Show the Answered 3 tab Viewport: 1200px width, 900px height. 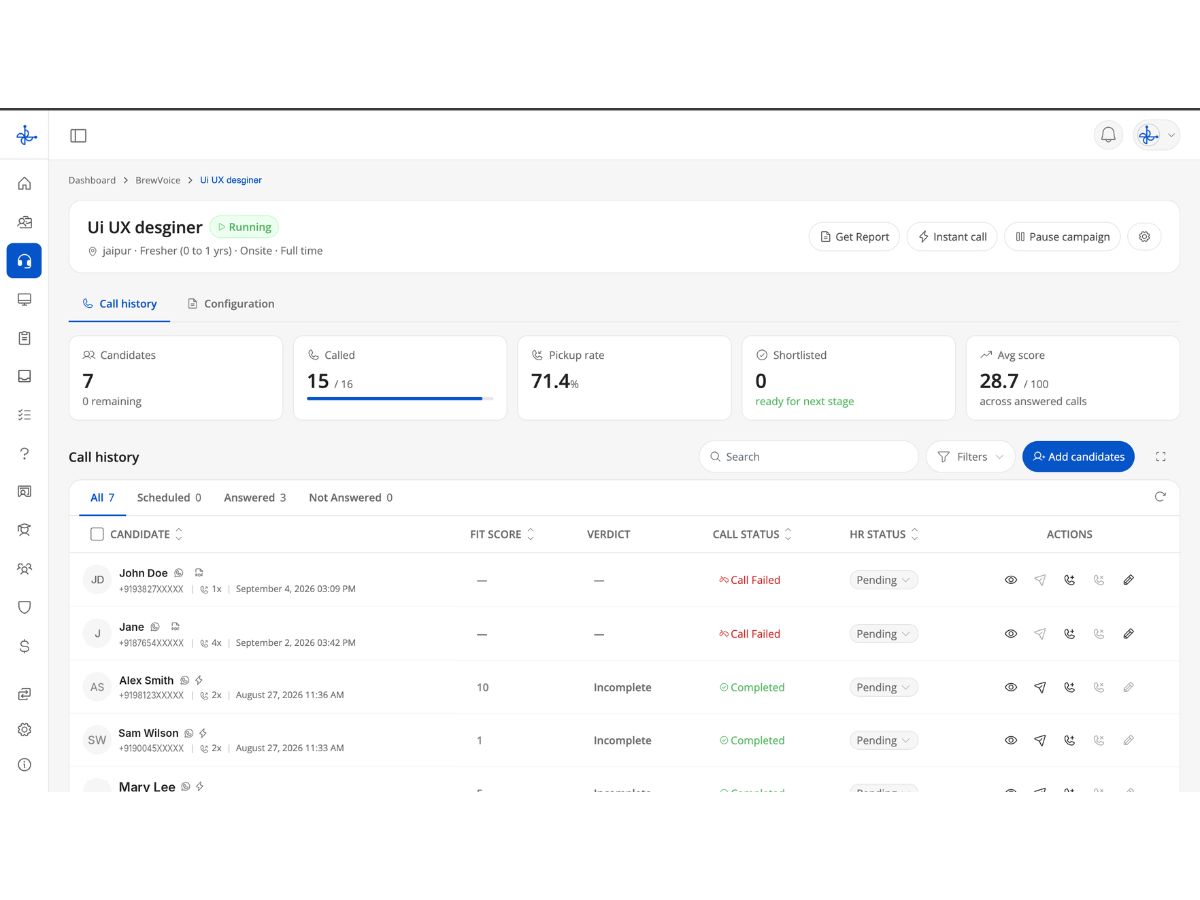coord(255,498)
